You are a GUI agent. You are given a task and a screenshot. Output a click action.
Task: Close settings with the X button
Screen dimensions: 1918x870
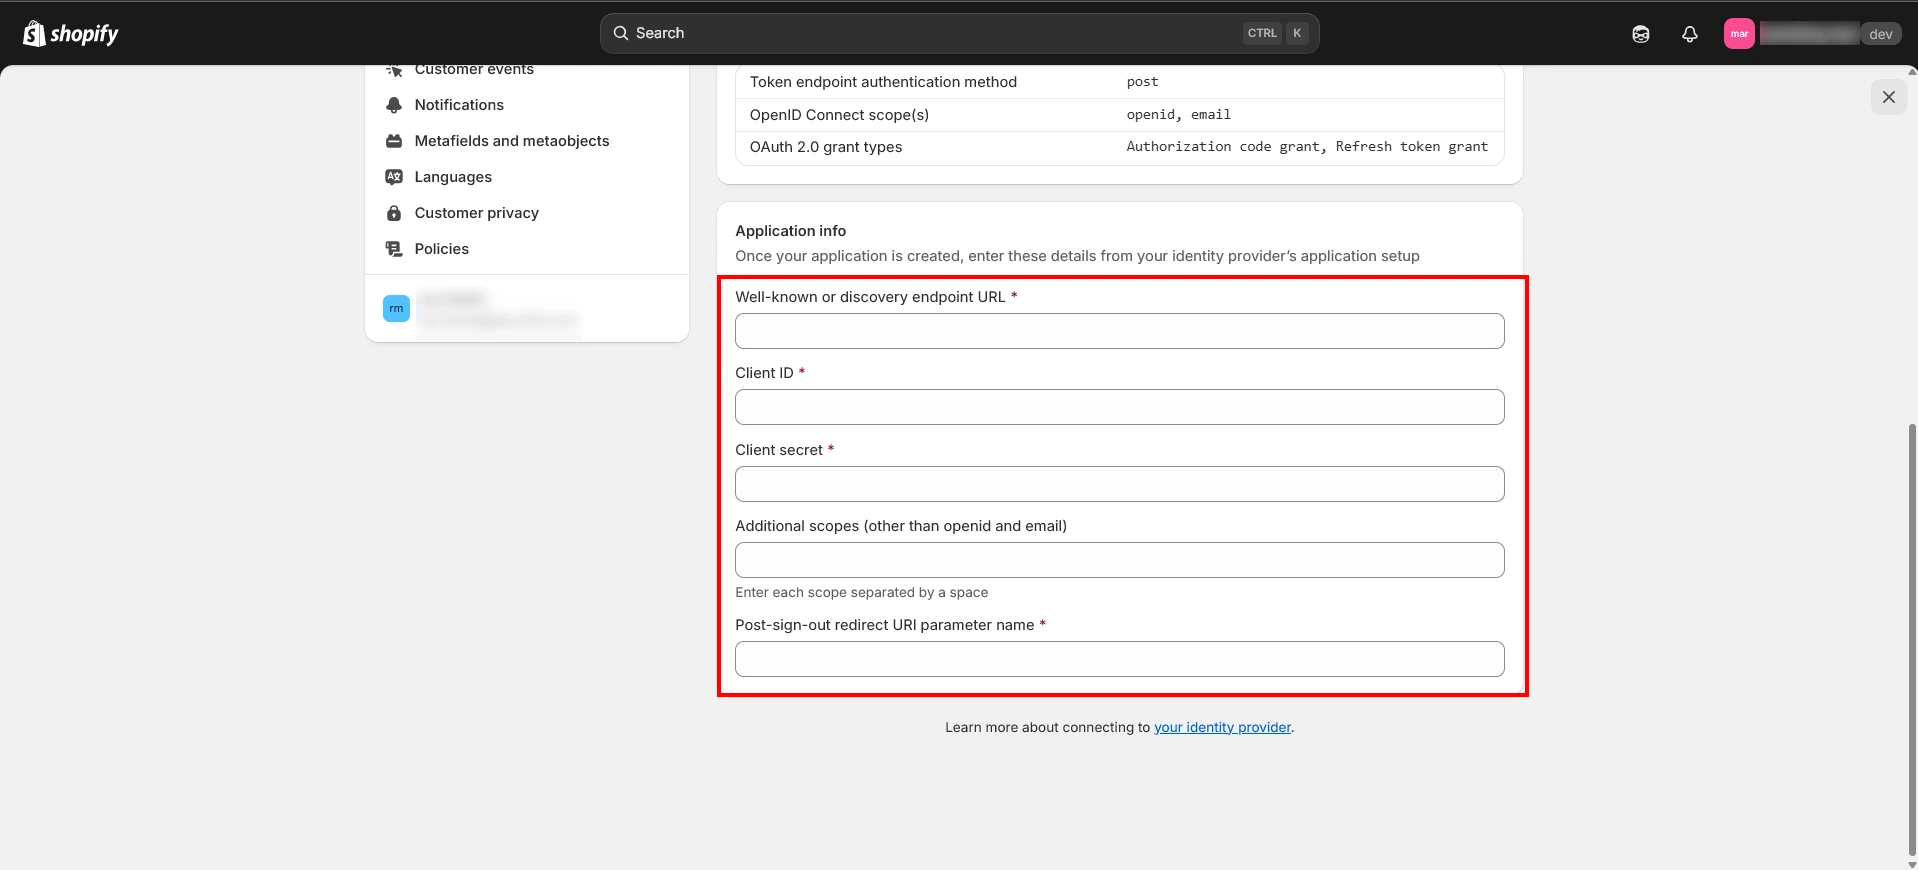[1888, 97]
